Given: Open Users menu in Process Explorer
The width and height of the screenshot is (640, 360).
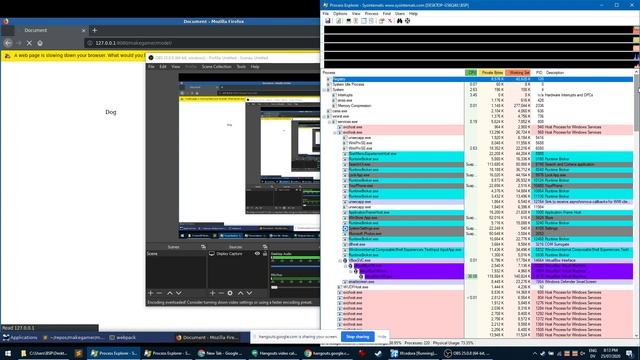Looking at the screenshot, I should point(400,13).
